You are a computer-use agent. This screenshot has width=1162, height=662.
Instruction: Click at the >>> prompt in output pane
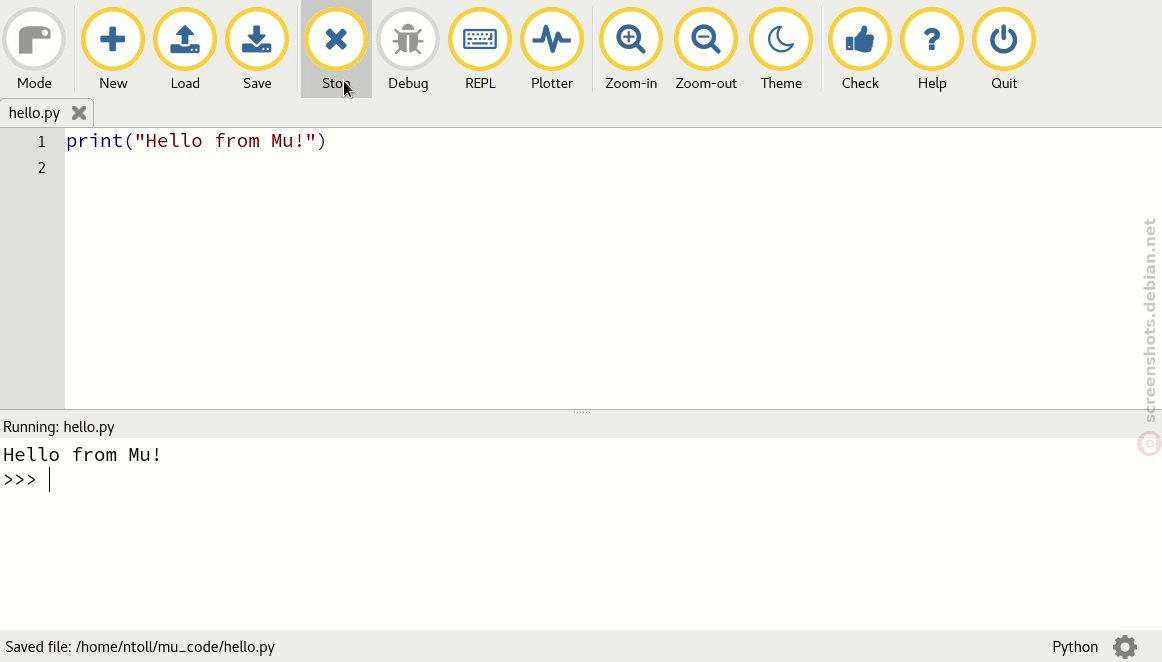(x=20, y=480)
